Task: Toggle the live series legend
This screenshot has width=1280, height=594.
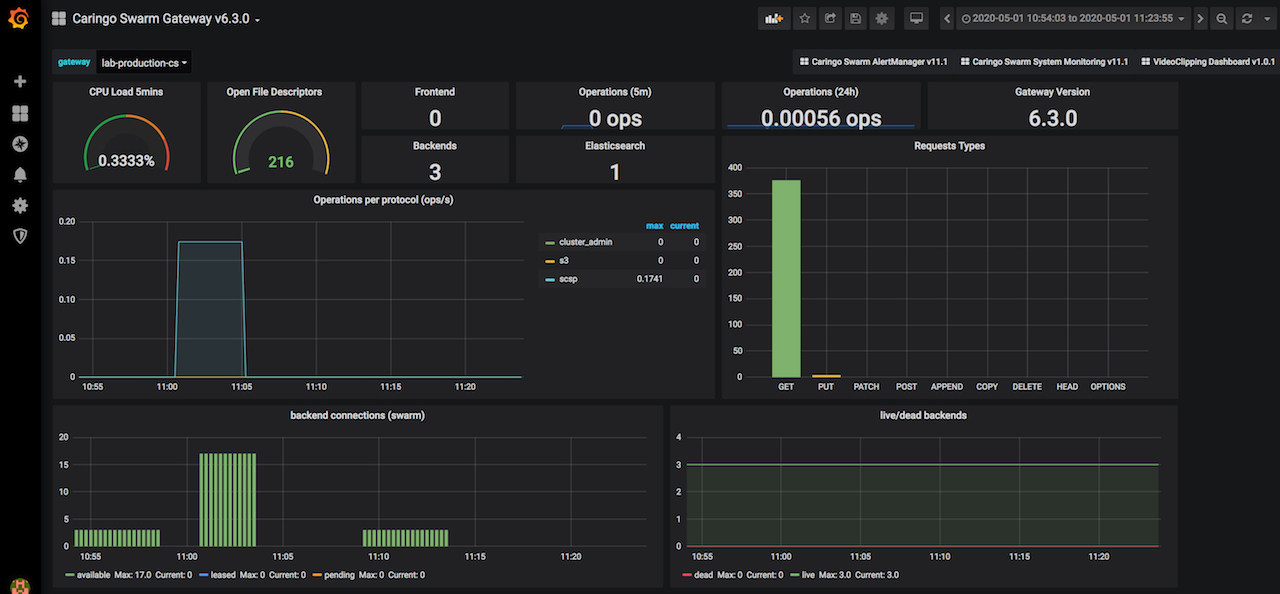Action: (810, 575)
